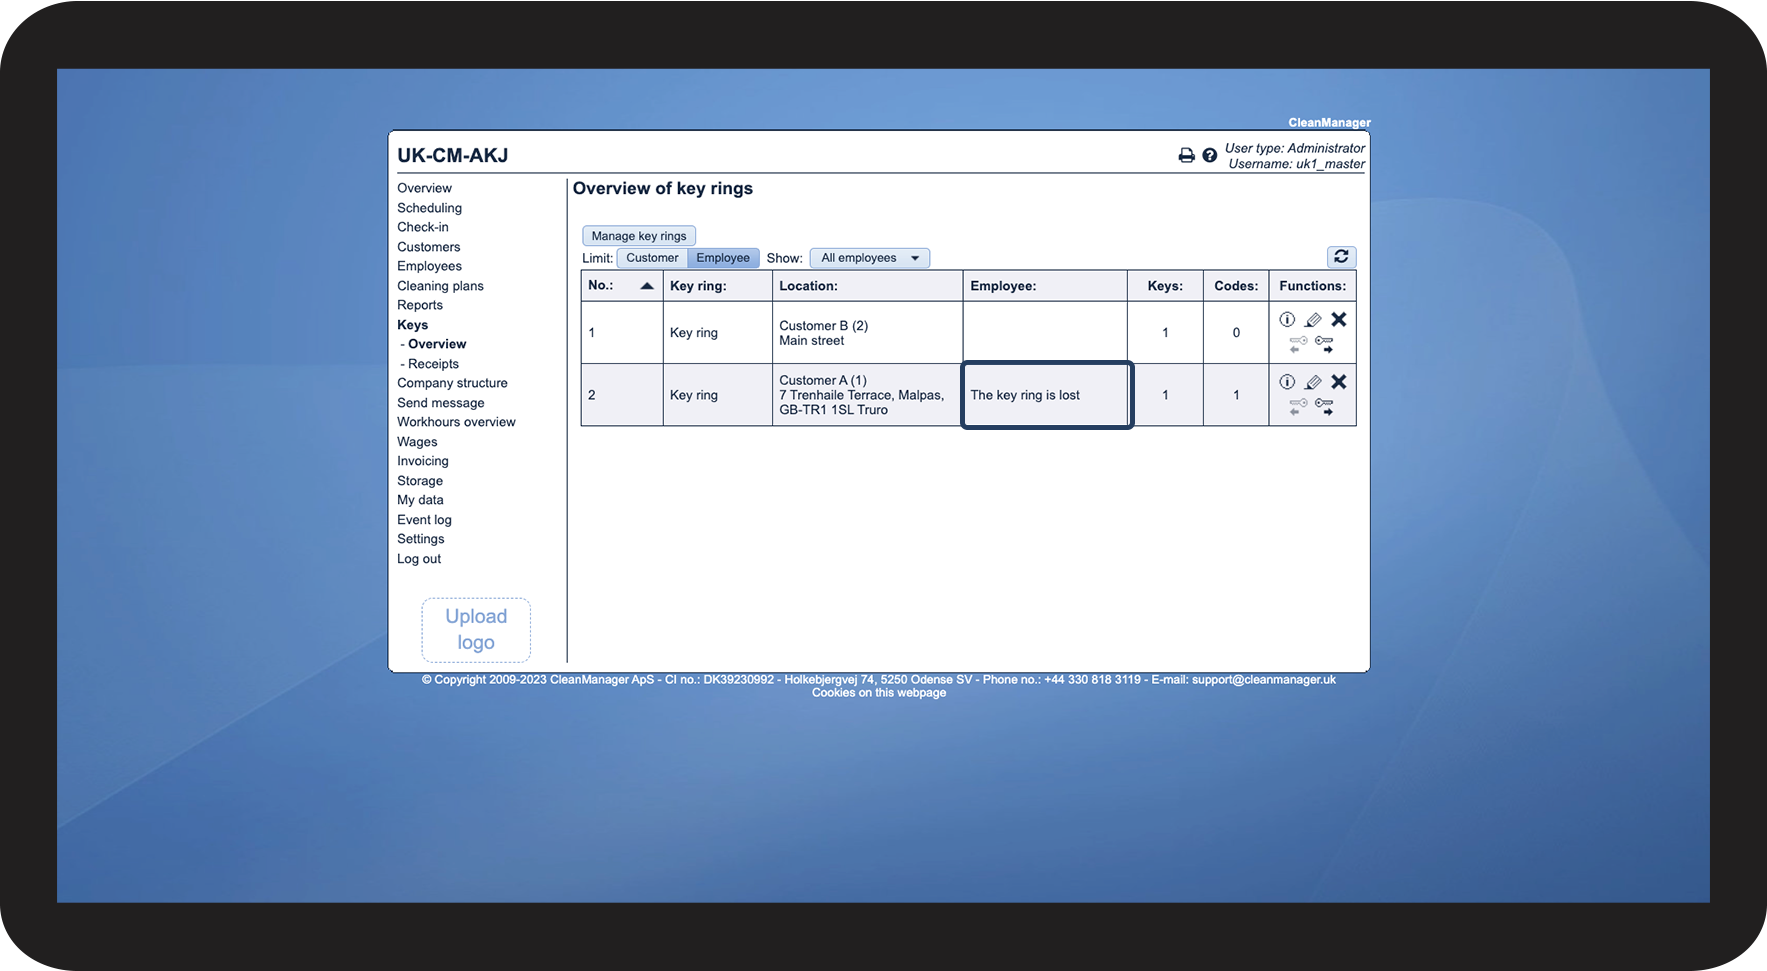
Task: Click the Keys: column header
Action: point(1165,286)
